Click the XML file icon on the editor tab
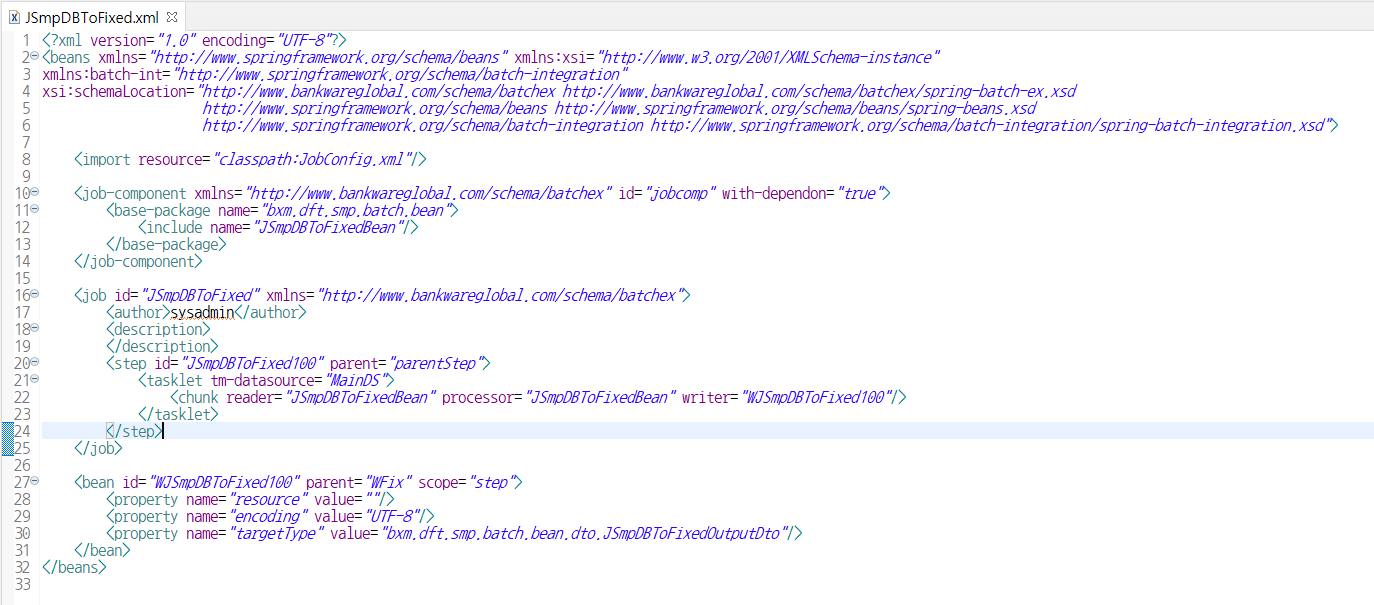Image resolution: width=1374 pixels, height=605 pixels. pyautogui.click(x=13, y=16)
